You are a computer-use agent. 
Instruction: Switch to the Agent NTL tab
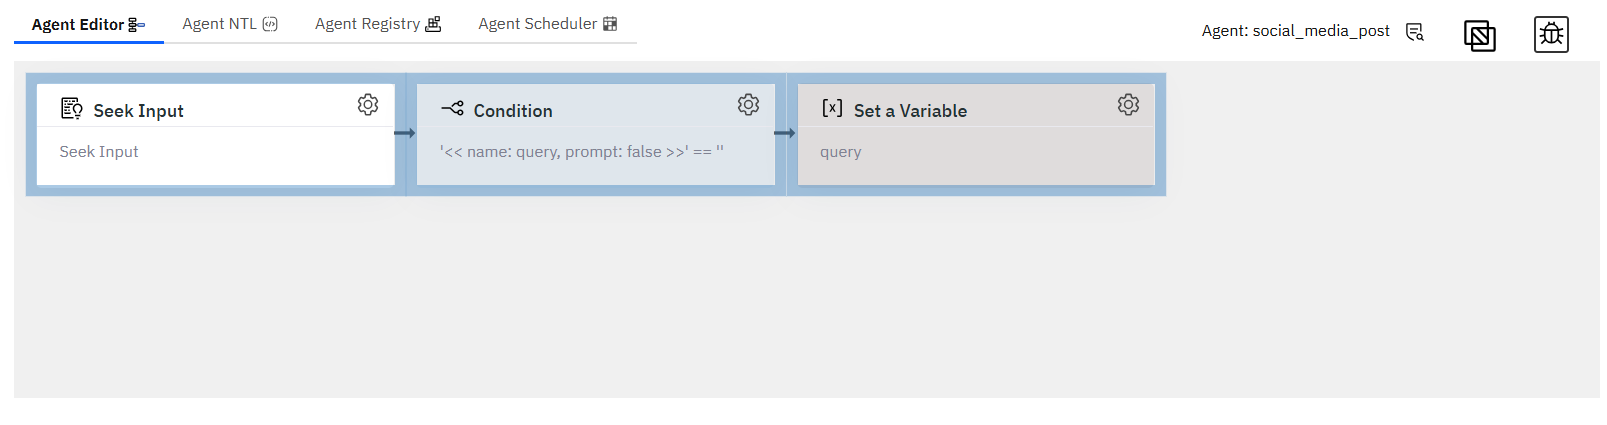coord(230,24)
